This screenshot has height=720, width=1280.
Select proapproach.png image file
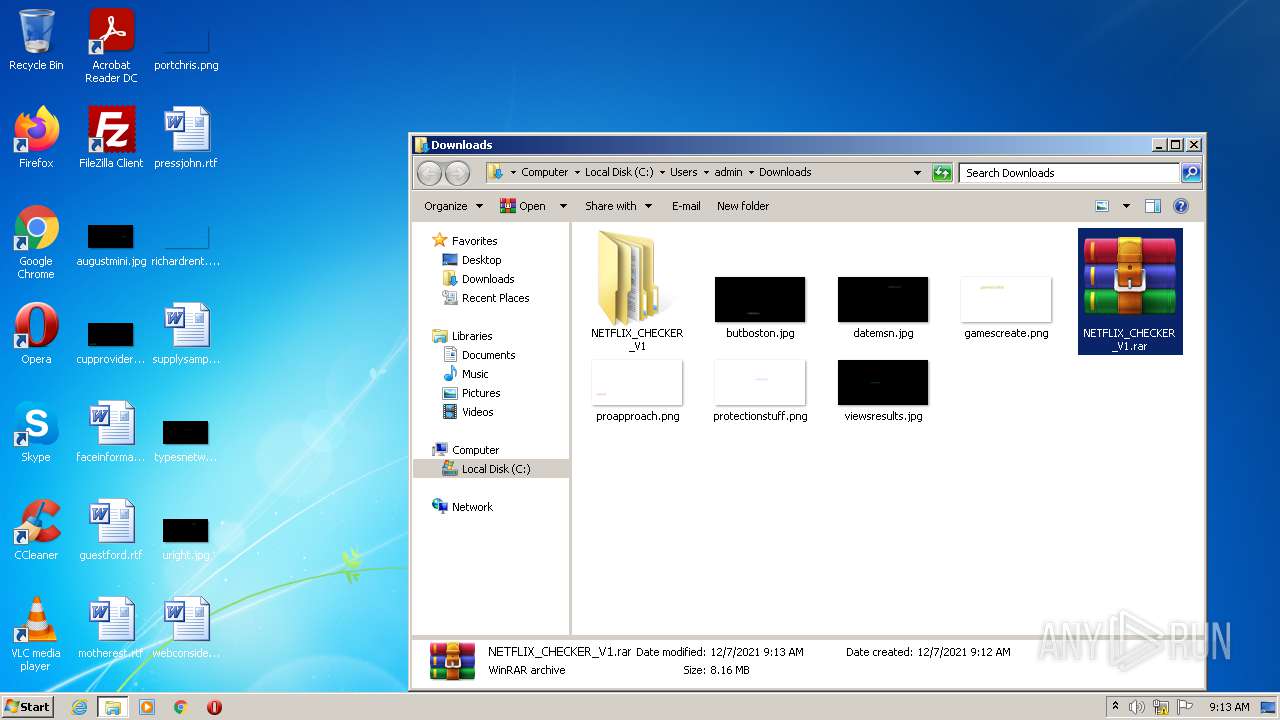click(637, 391)
